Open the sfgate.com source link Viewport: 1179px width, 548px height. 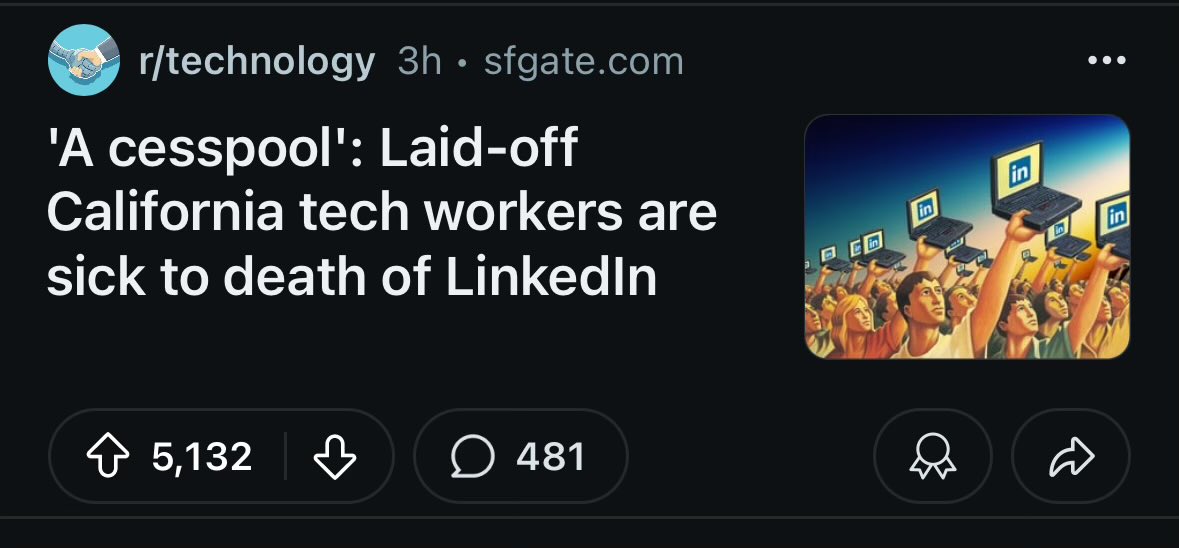583,62
